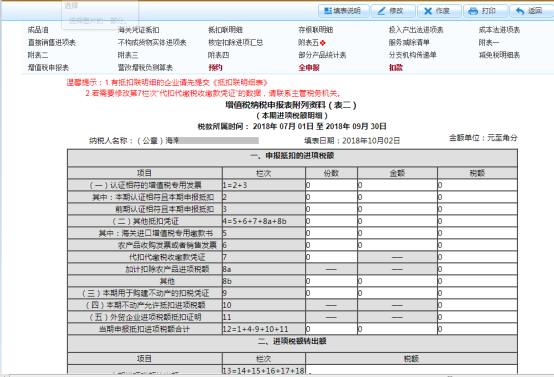Click the form title 增值税纳税申报表附列资料
This screenshot has width=554, height=377.
(291, 105)
